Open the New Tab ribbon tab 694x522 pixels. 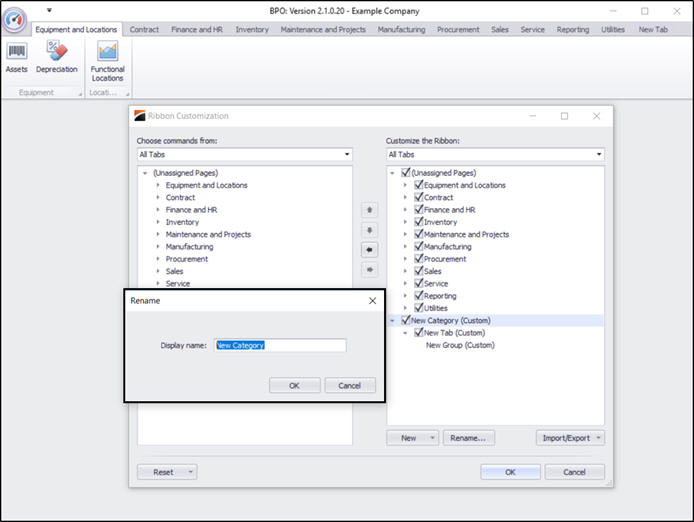coord(653,30)
